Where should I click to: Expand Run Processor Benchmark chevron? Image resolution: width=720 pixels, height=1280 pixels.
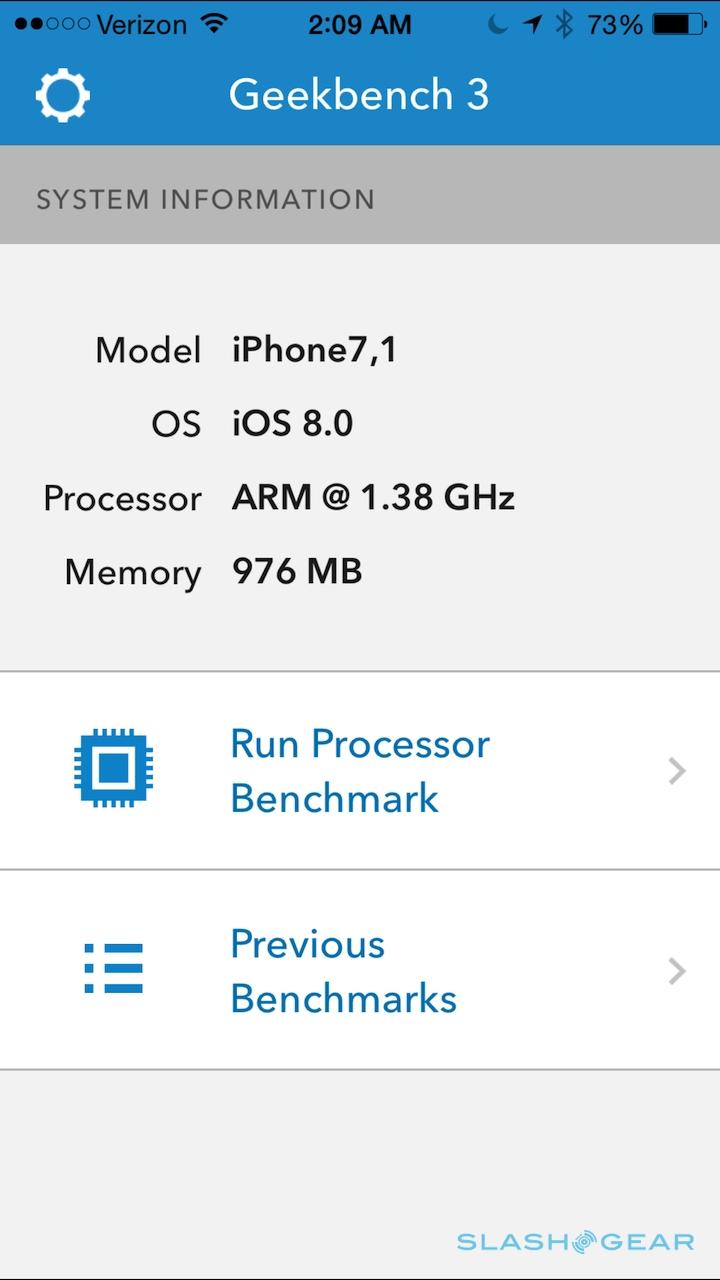click(677, 770)
